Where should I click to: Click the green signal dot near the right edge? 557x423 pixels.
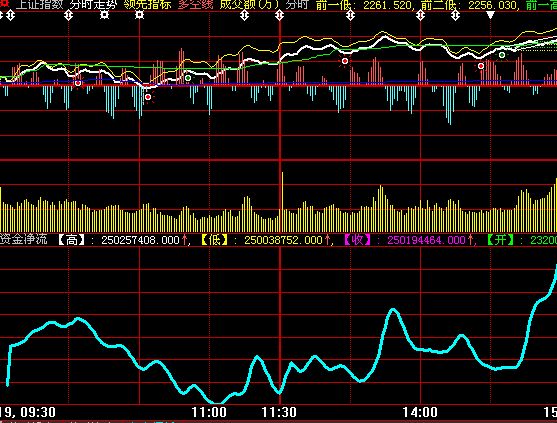tap(502, 55)
